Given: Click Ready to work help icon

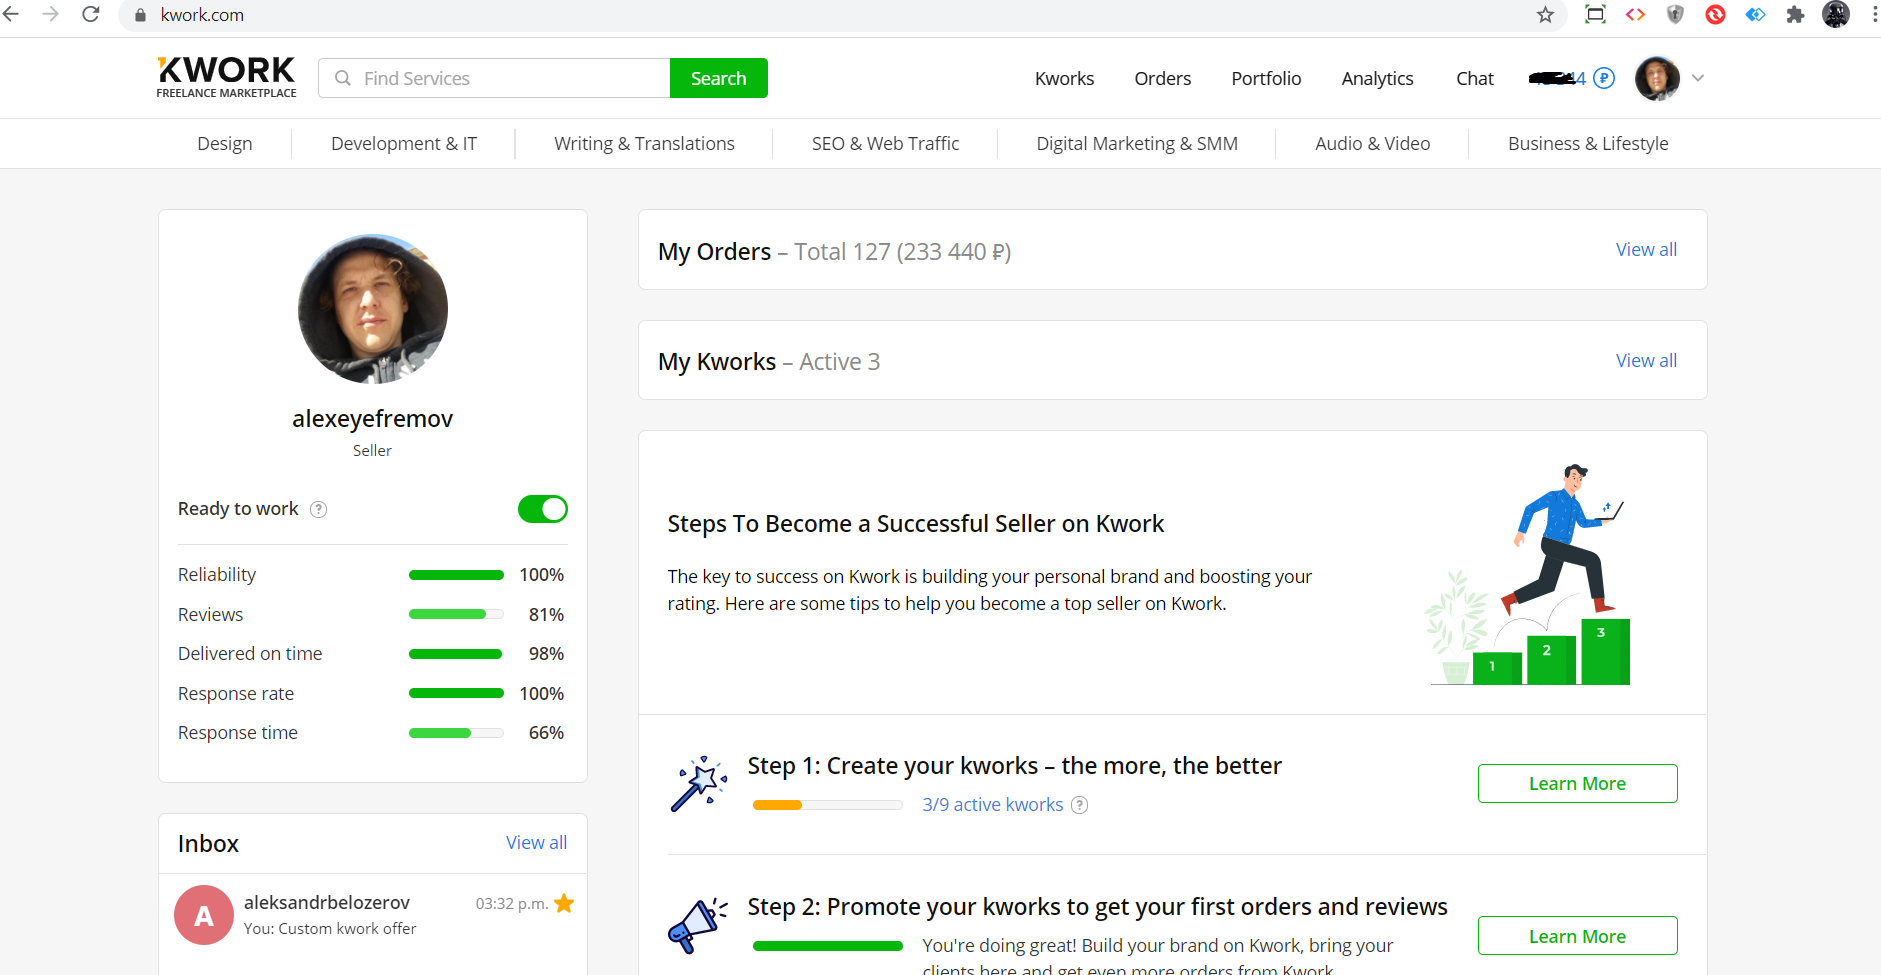Looking at the screenshot, I should click(318, 509).
